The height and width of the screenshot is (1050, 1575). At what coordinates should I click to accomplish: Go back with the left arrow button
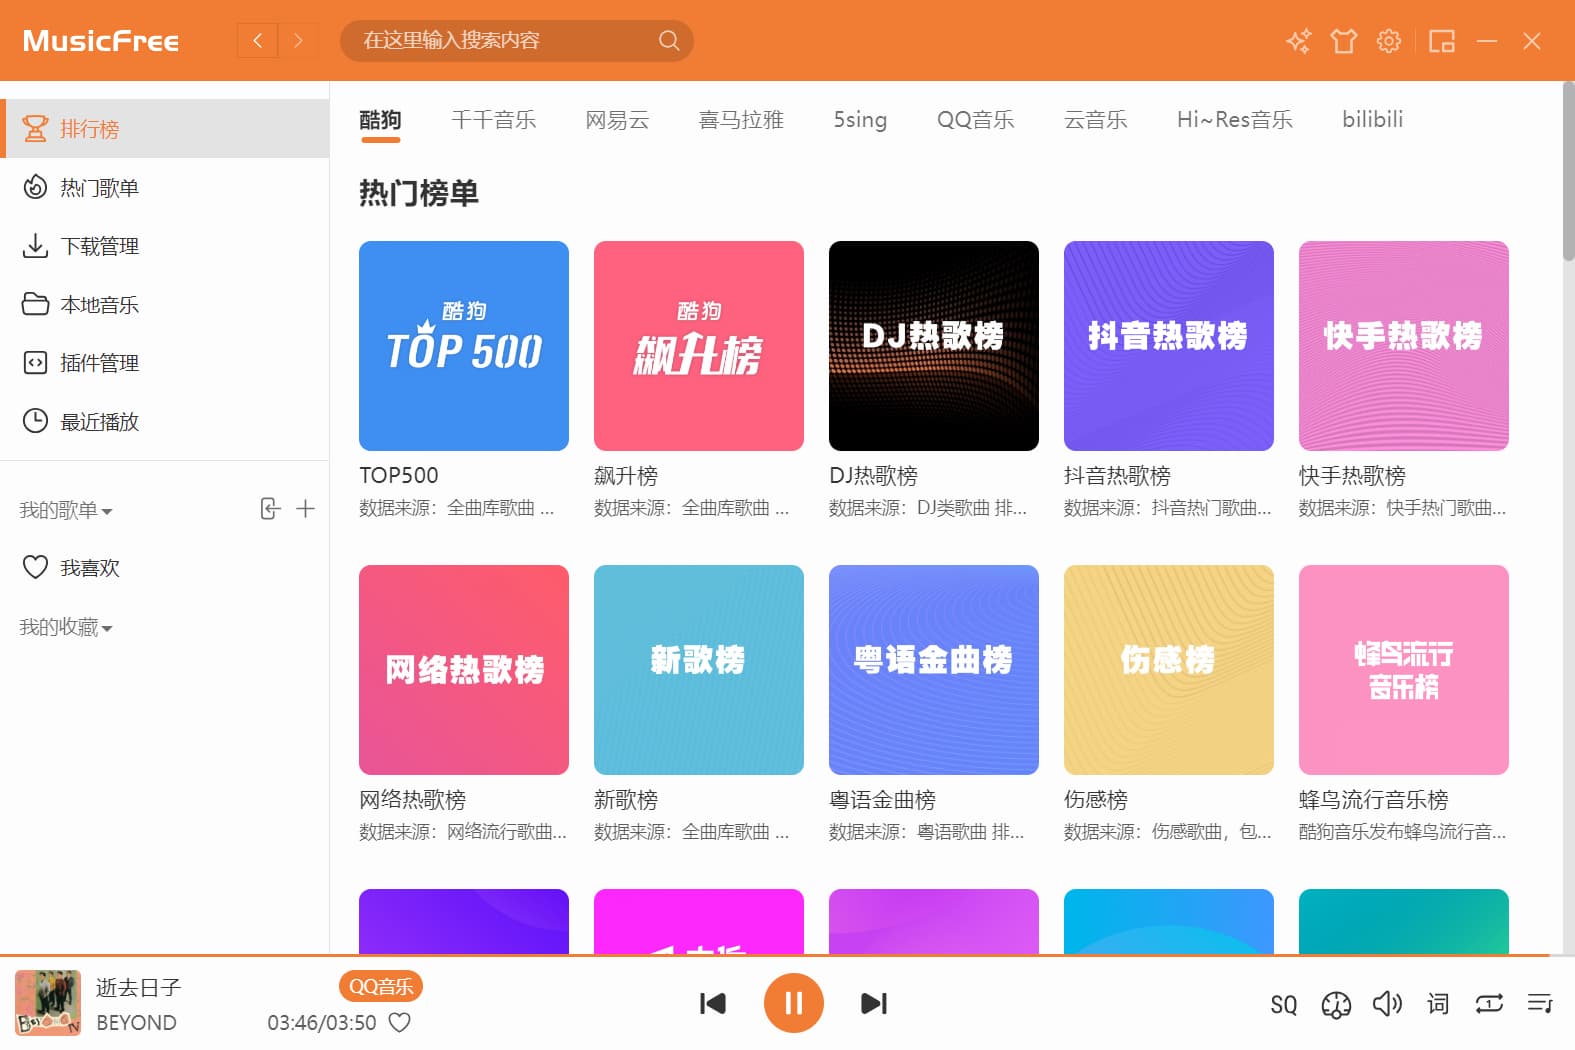click(x=257, y=41)
